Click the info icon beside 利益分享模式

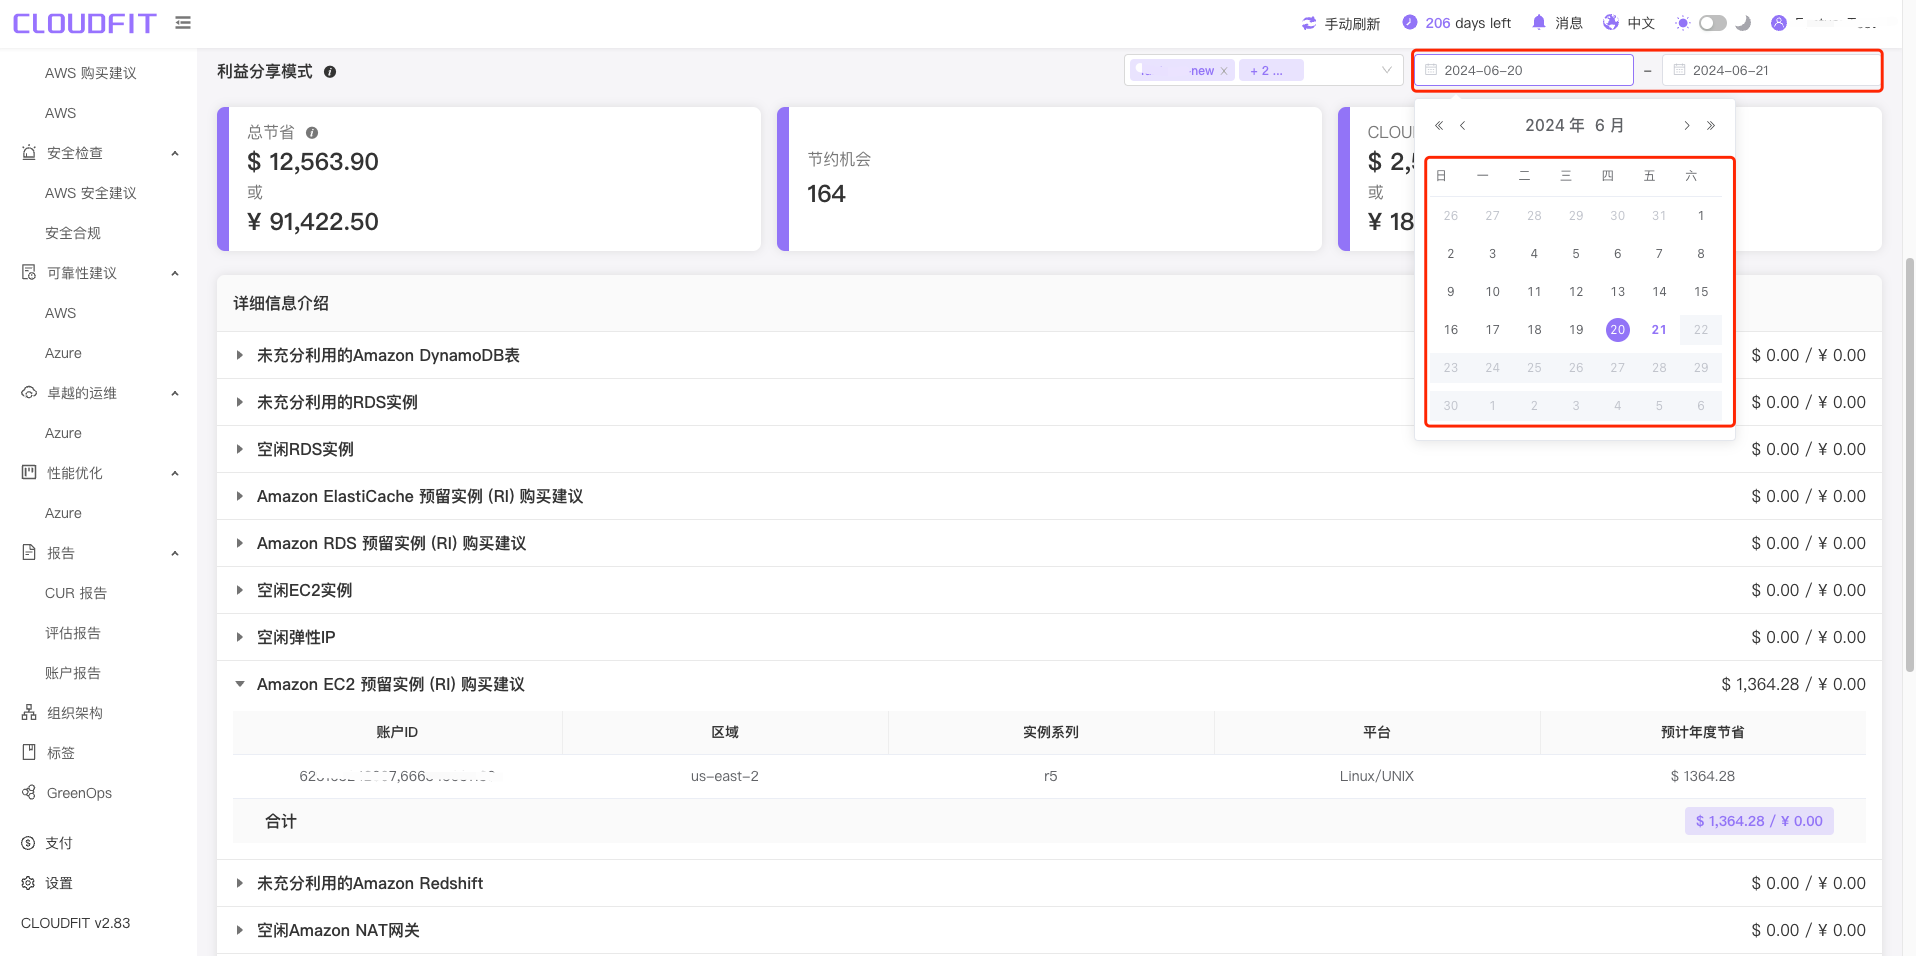[330, 72]
